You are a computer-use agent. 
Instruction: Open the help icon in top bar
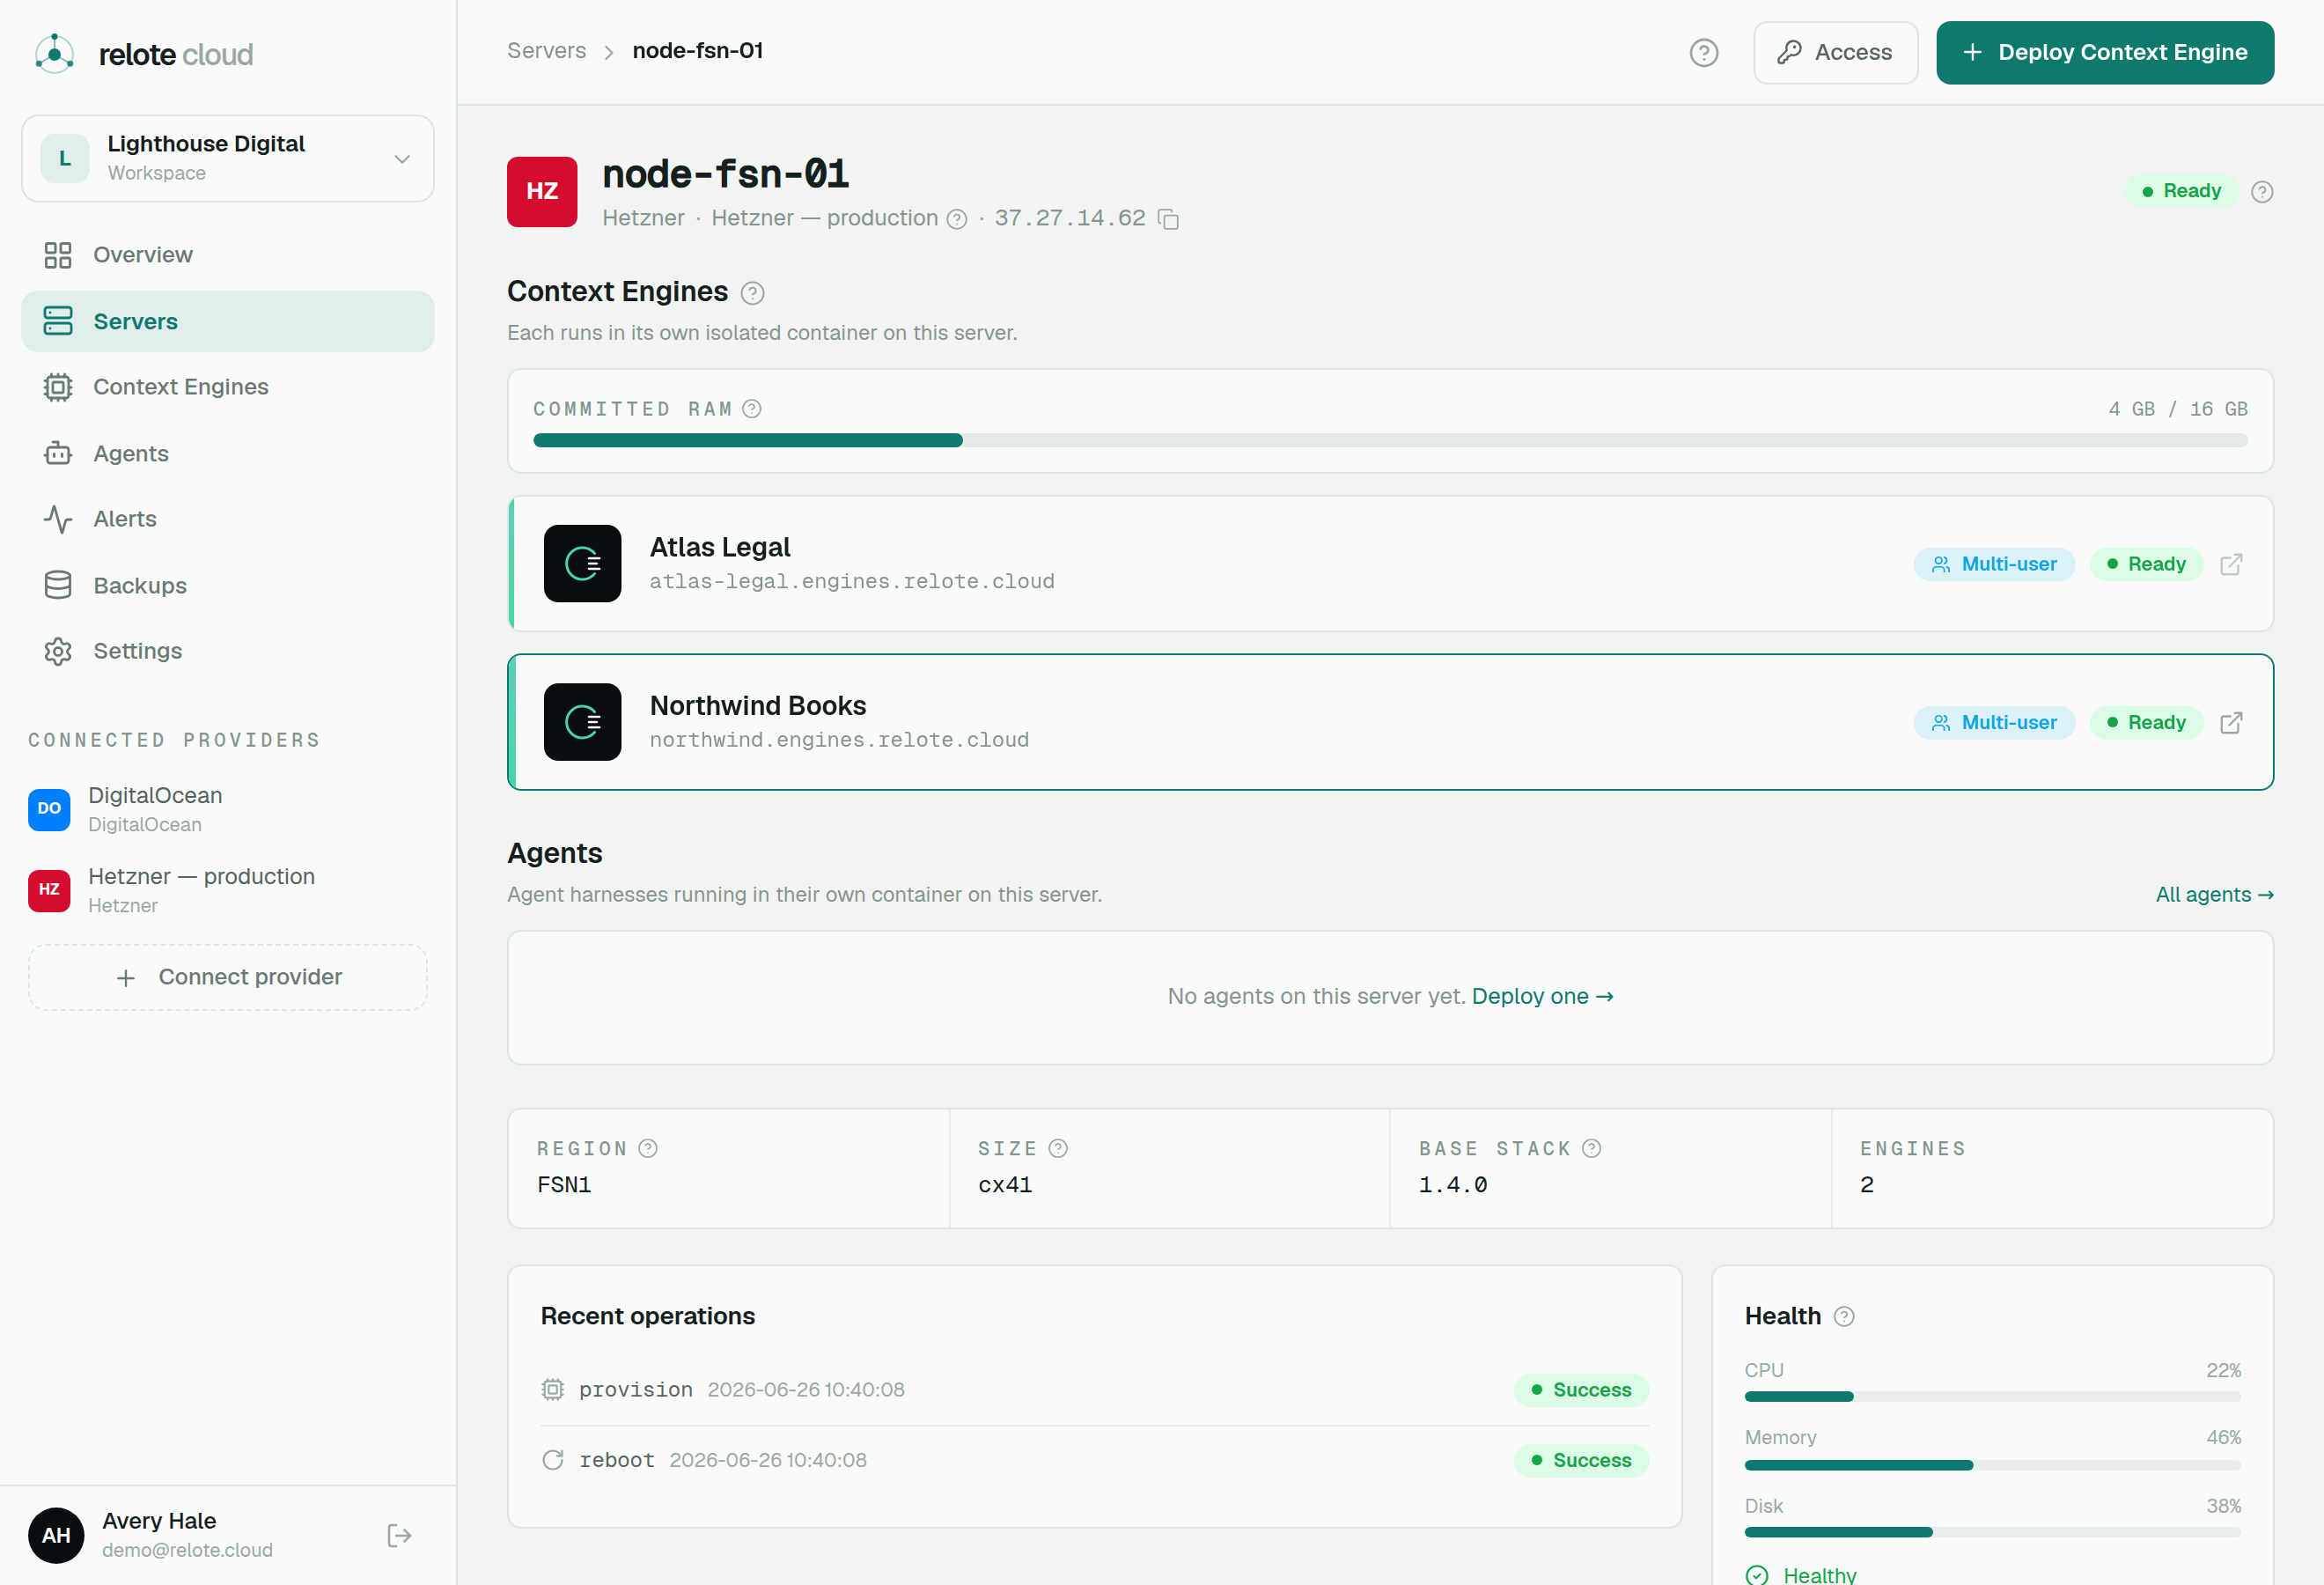(1703, 53)
